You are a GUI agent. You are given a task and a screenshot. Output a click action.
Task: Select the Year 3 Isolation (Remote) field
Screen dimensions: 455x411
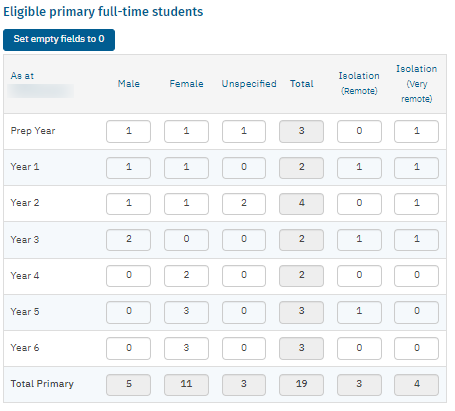[x=359, y=240]
